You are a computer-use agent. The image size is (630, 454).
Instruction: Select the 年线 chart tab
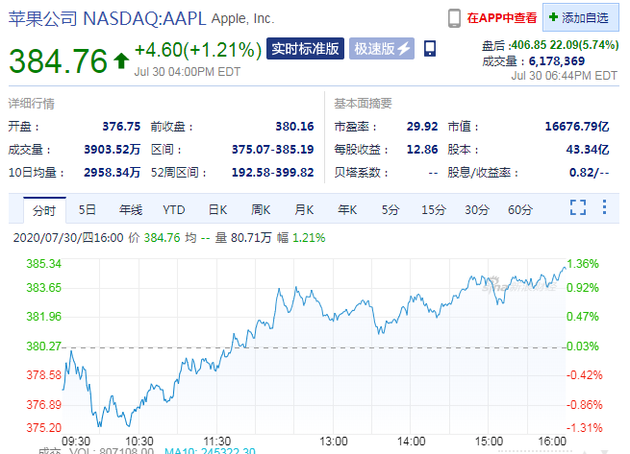coord(131,210)
